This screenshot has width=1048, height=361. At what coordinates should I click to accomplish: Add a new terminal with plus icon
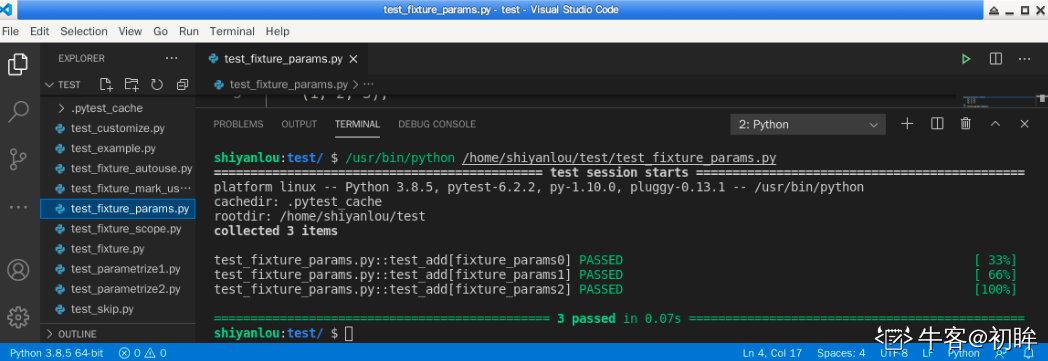click(x=907, y=124)
